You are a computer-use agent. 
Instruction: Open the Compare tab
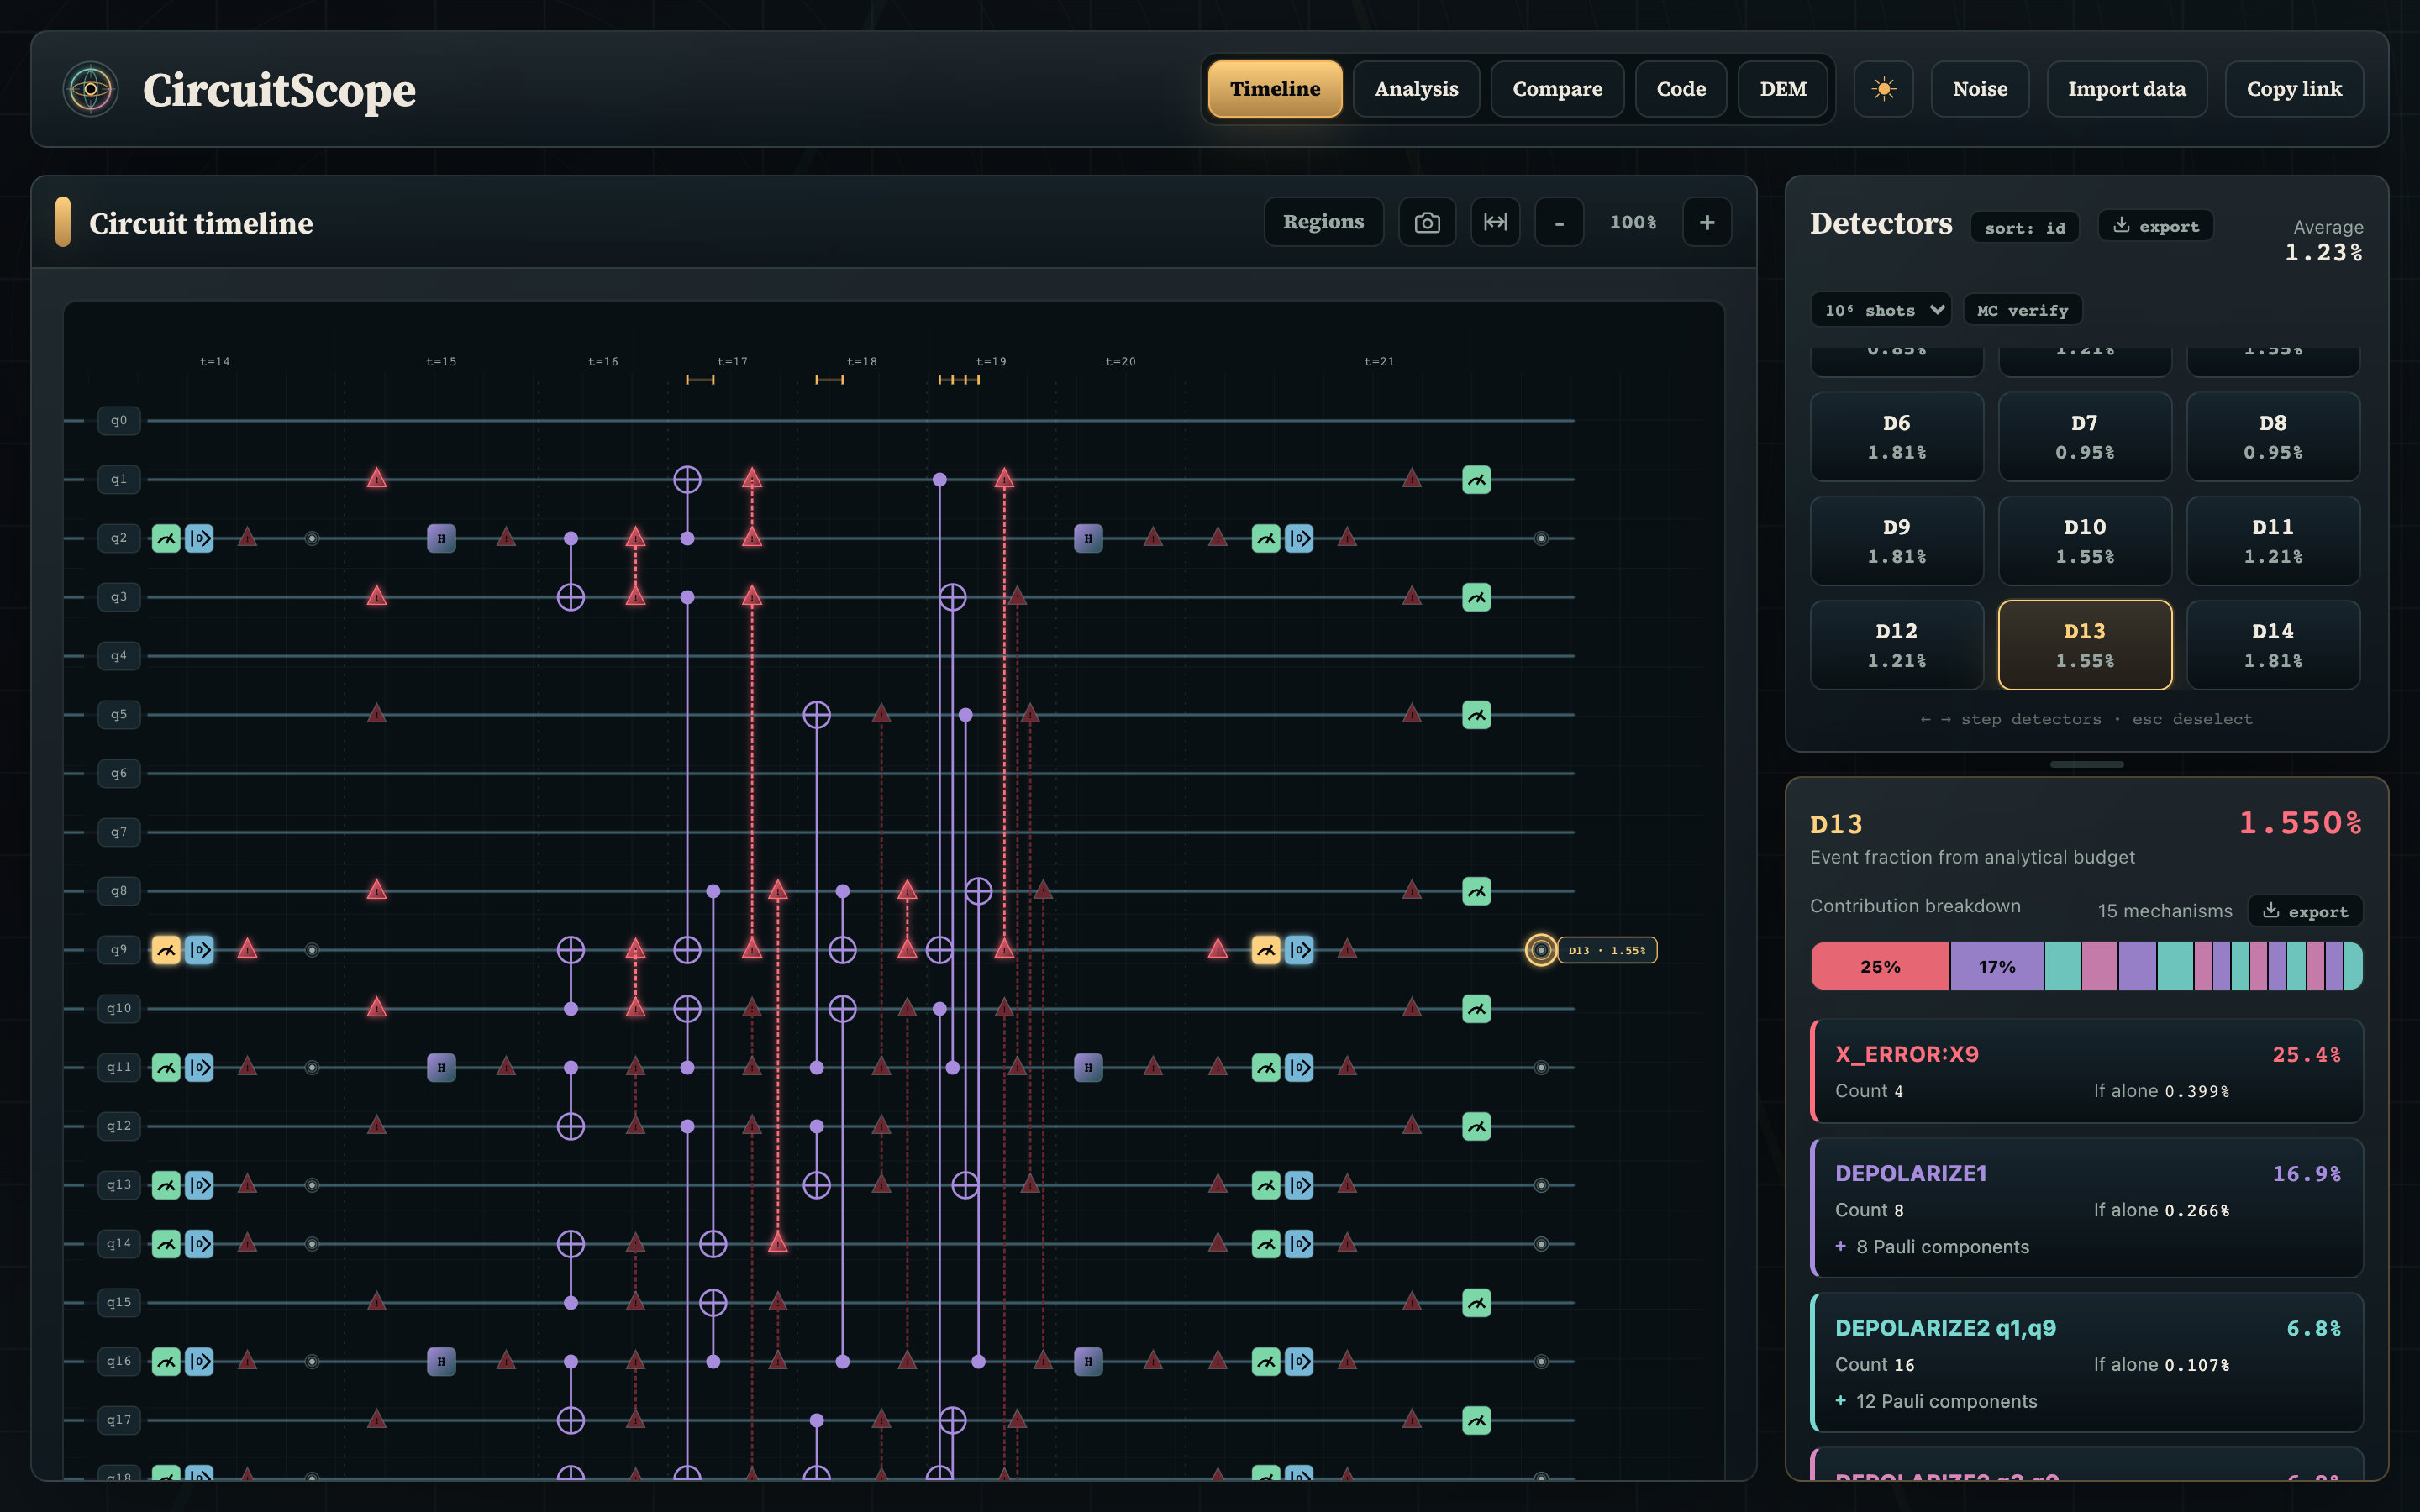tap(1557, 89)
